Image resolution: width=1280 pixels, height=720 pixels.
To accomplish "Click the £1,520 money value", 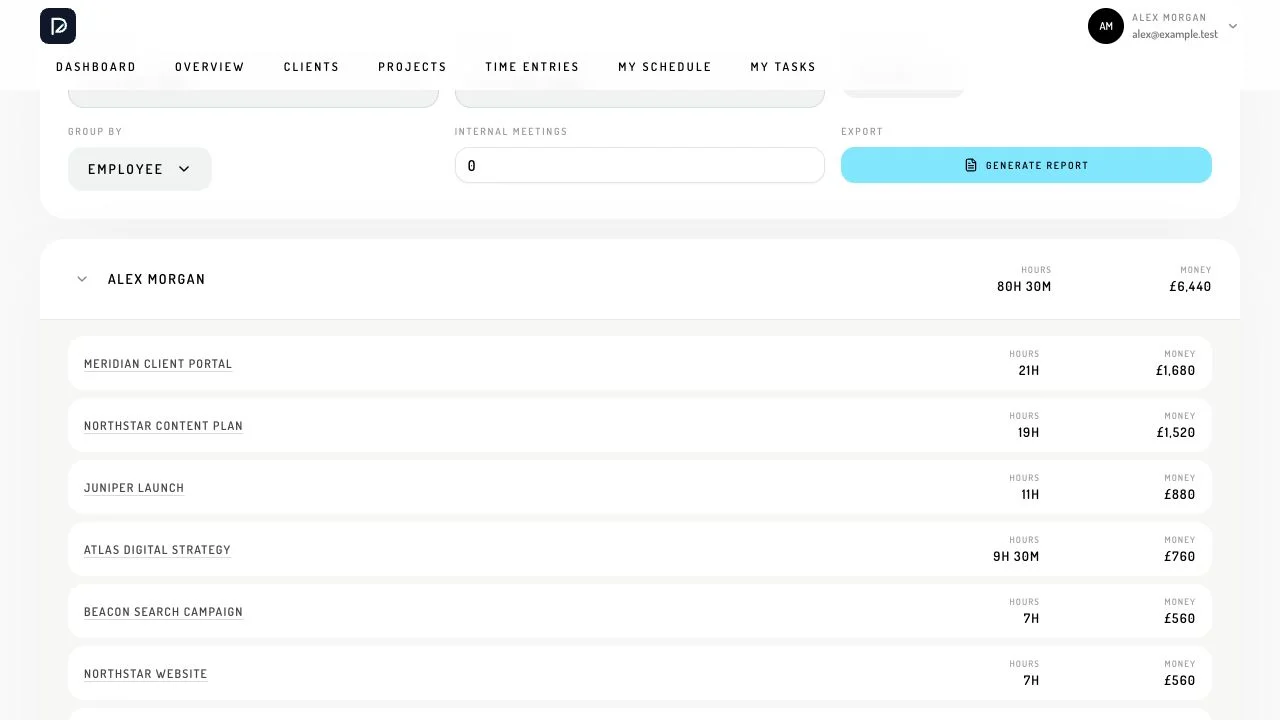I will tap(1176, 433).
